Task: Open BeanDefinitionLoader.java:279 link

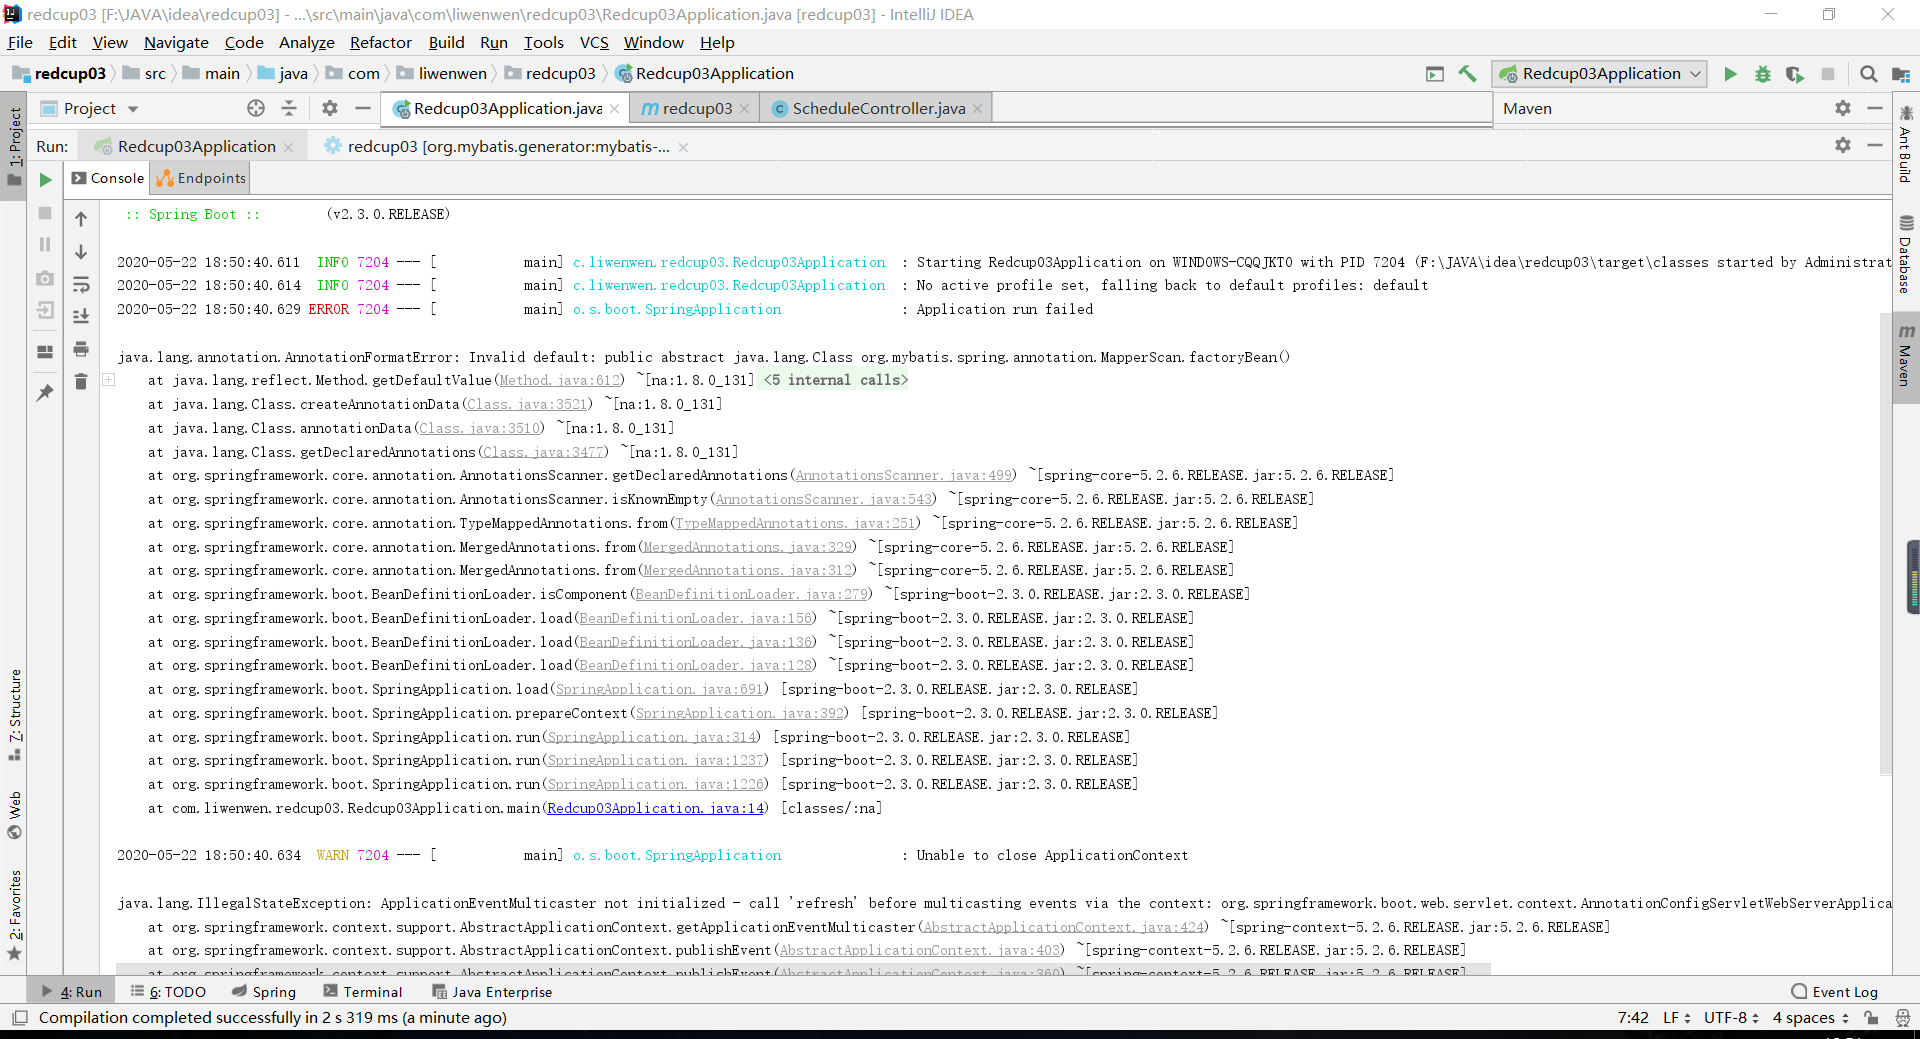Action: click(752, 594)
